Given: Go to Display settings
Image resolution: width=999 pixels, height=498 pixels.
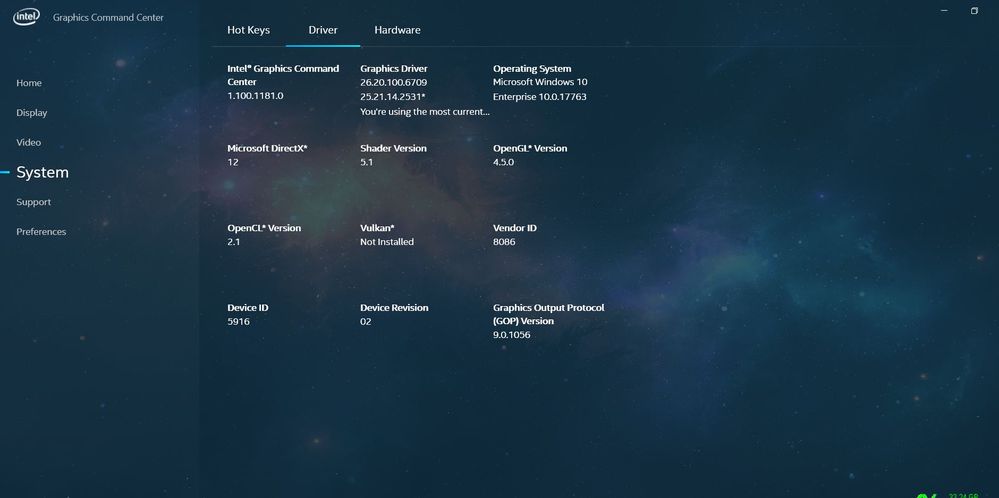Looking at the screenshot, I should 32,113.
